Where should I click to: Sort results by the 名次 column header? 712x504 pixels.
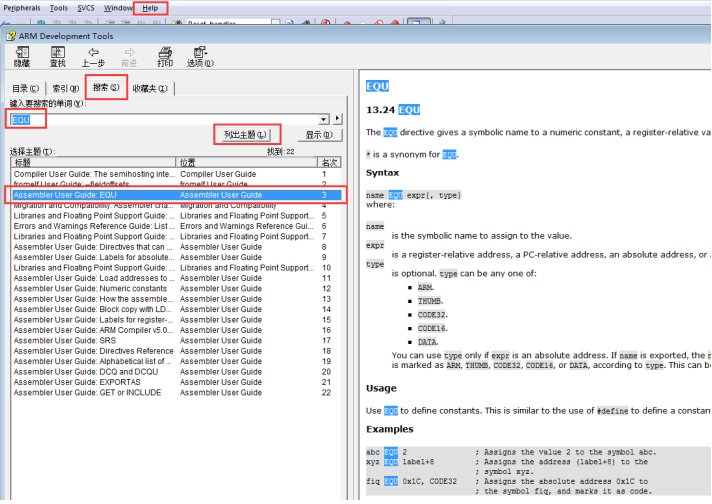[x=329, y=162]
